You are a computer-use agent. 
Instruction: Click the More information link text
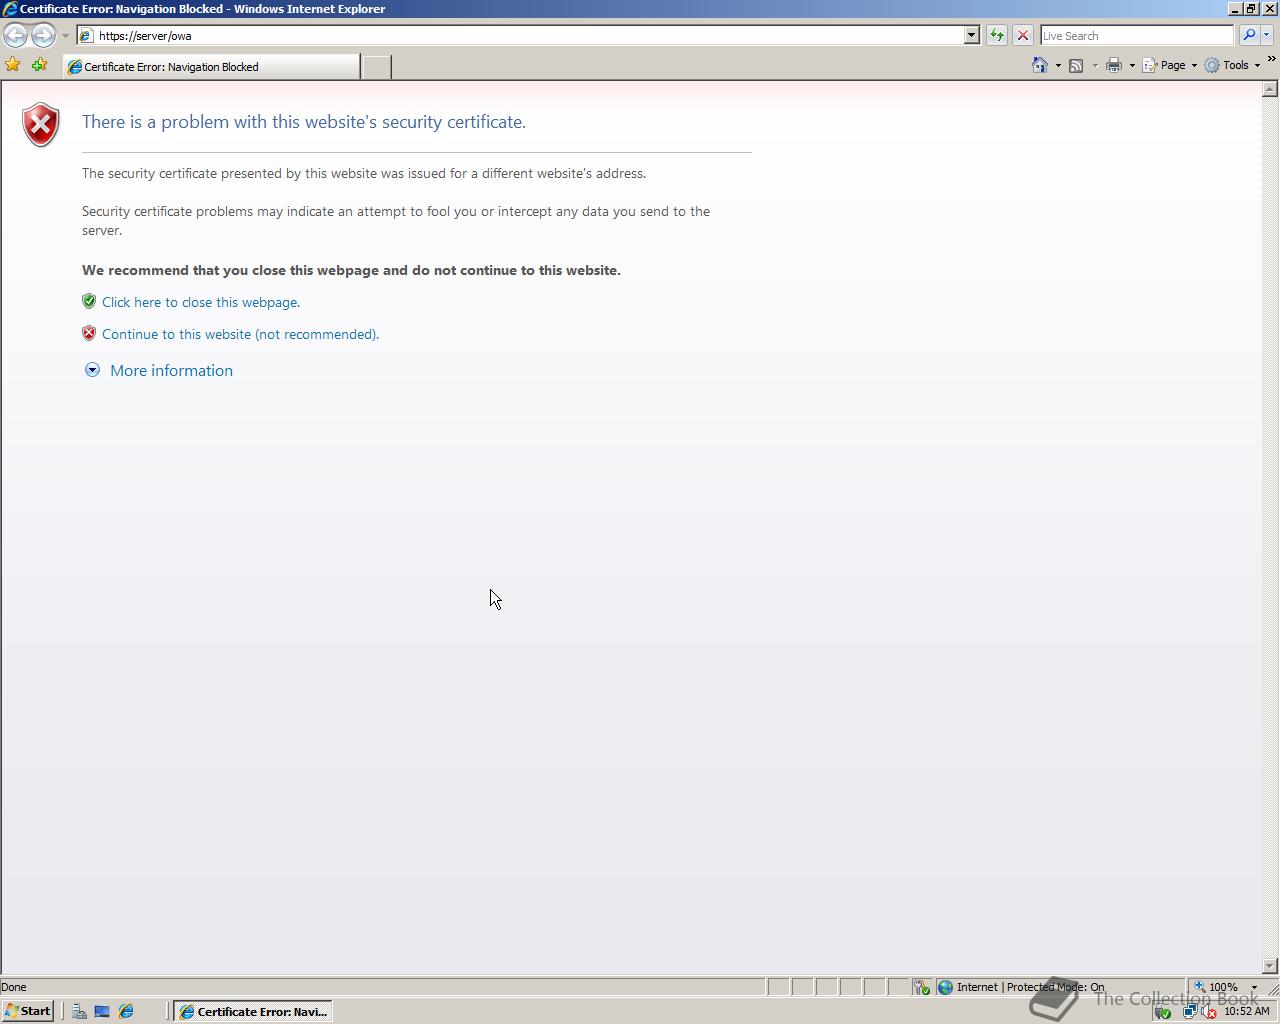(x=171, y=370)
